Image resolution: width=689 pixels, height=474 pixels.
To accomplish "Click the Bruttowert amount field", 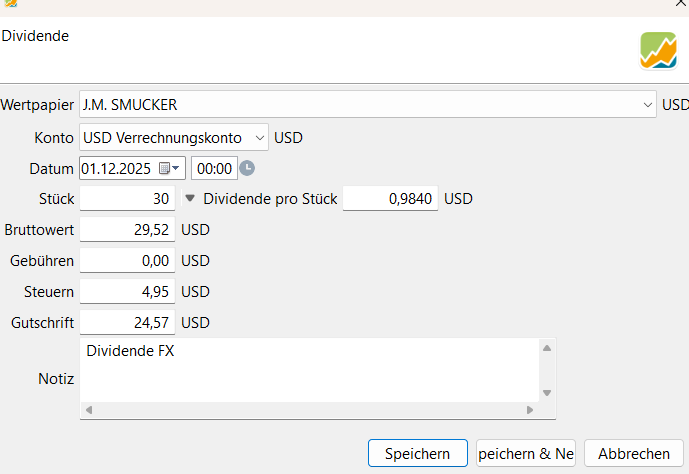I will point(127,230).
